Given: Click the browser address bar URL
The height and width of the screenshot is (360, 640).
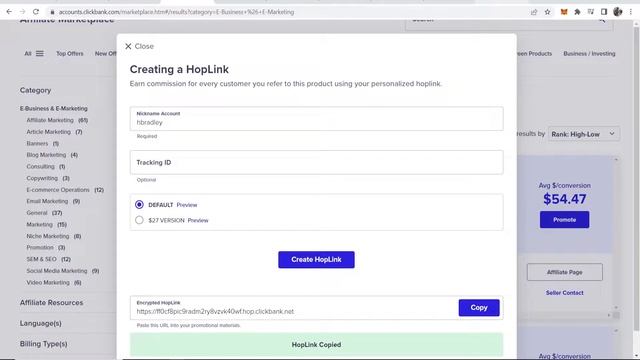Looking at the screenshot, I should [x=176, y=12].
